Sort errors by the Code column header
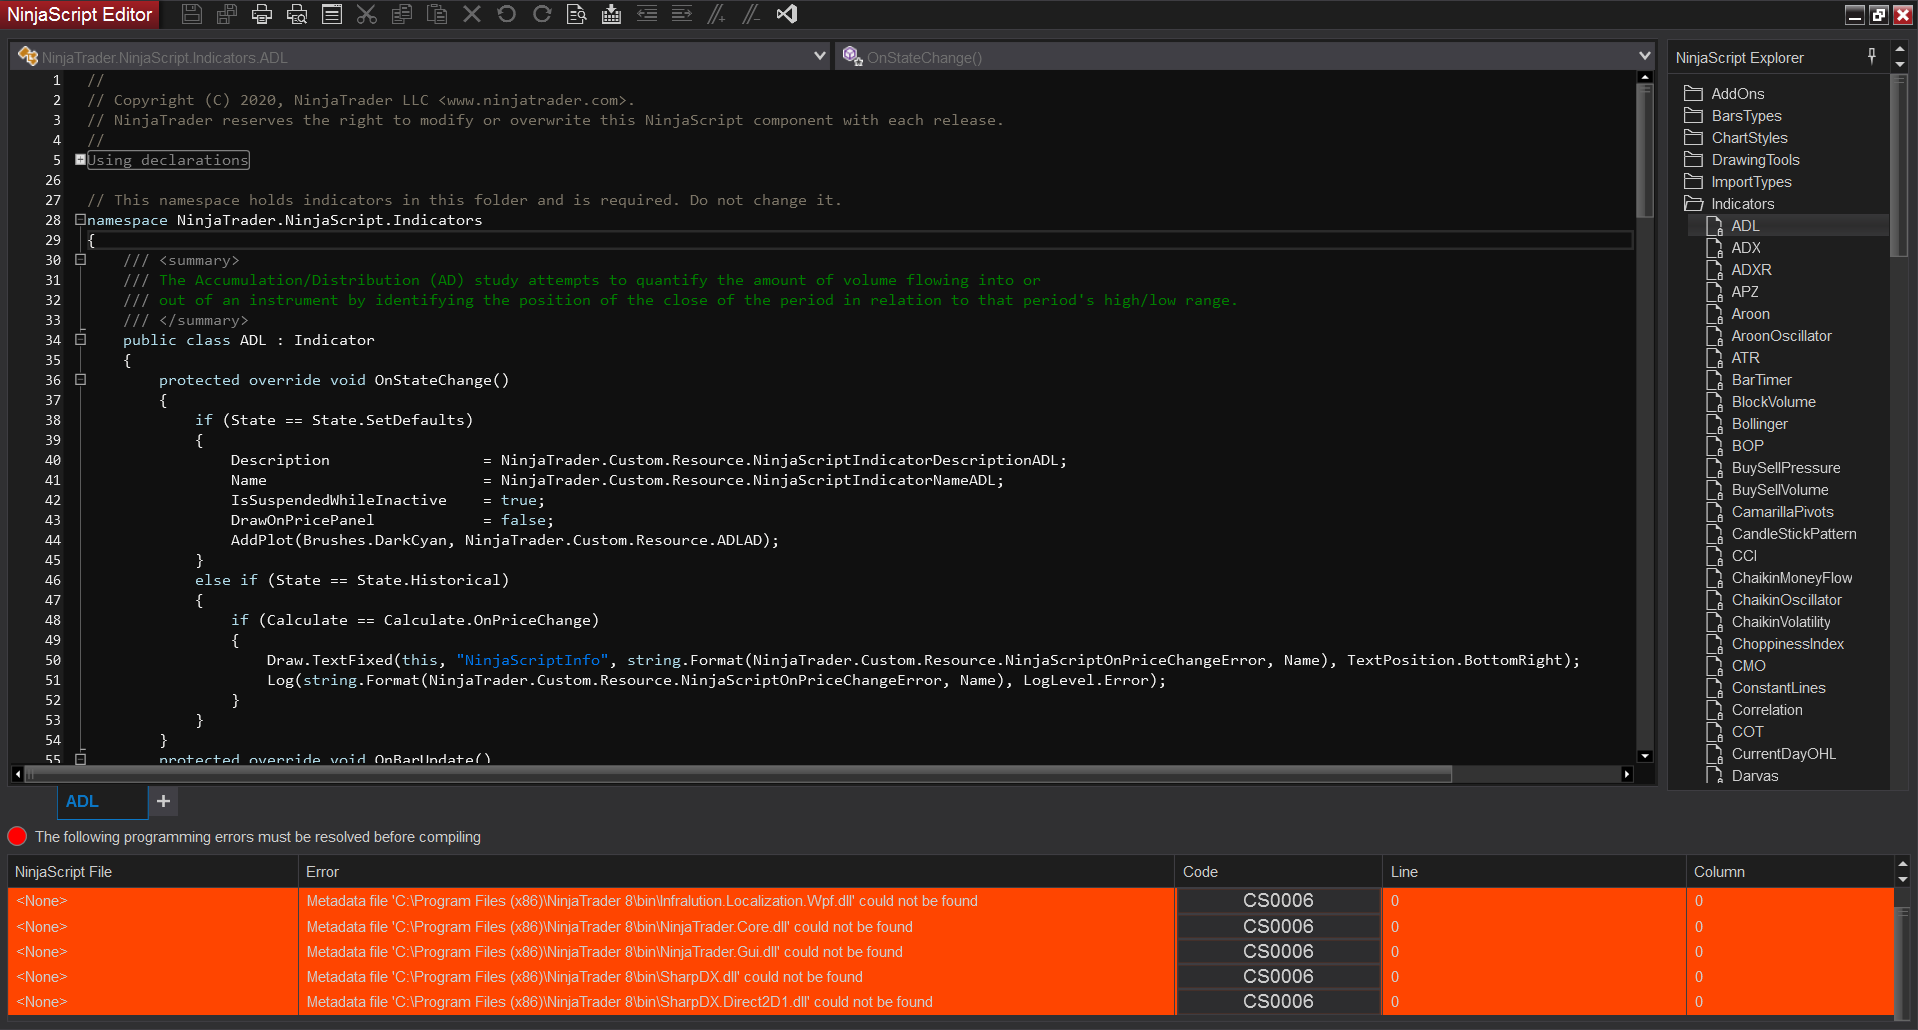The image size is (1918, 1030). (x=1200, y=872)
